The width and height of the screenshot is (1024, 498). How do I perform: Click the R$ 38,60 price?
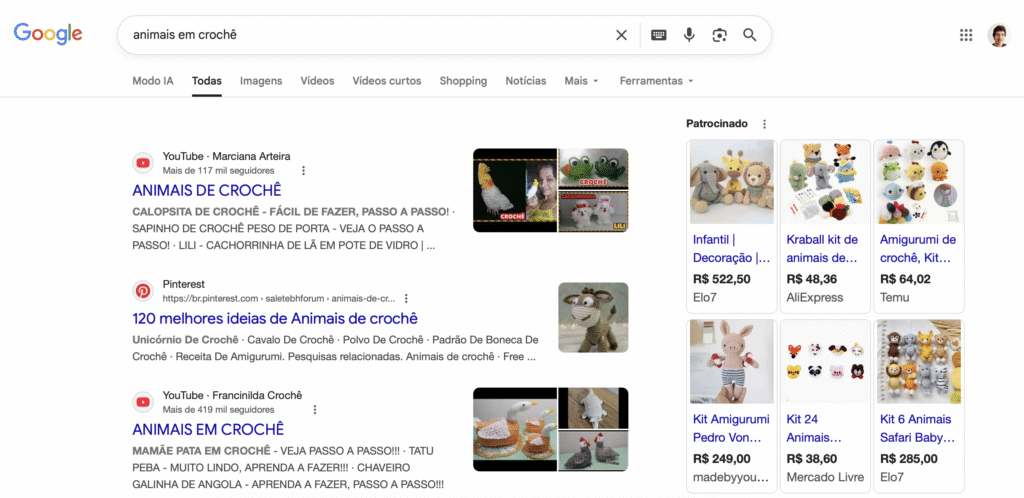point(812,459)
